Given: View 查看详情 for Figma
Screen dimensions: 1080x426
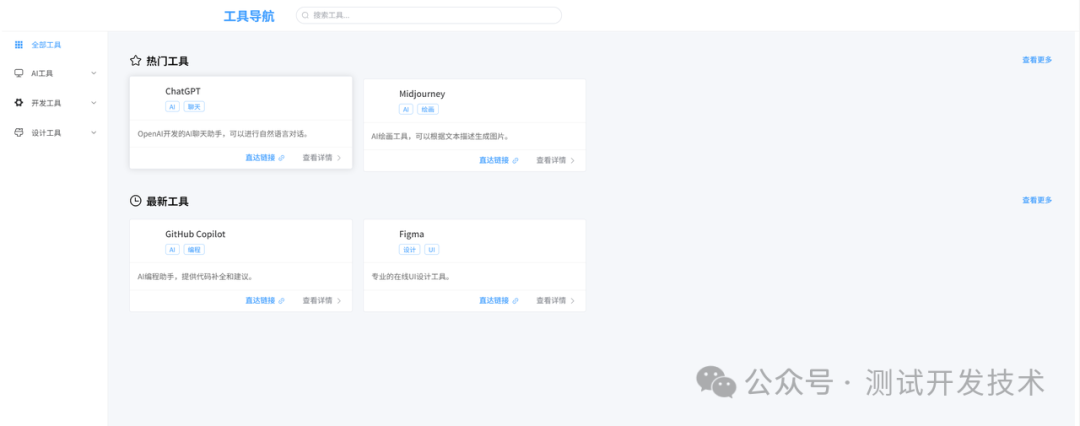Looking at the screenshot, I should tap(555, 300).
